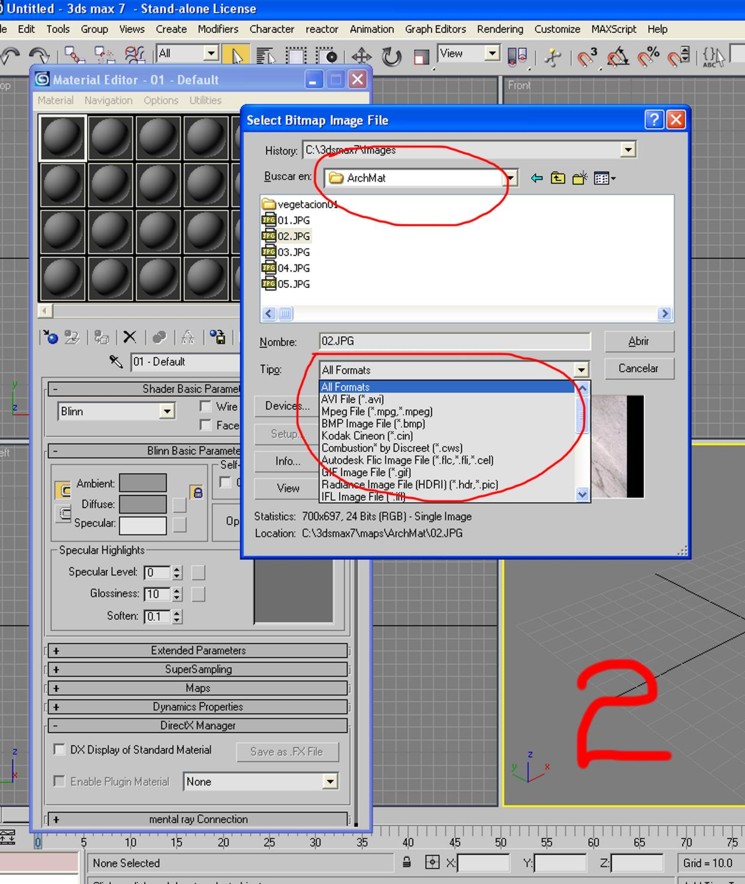The width and height of the screenshot is (745, 884).
Task: Activate the Select and Rotate tool
Action: point(391,56)
